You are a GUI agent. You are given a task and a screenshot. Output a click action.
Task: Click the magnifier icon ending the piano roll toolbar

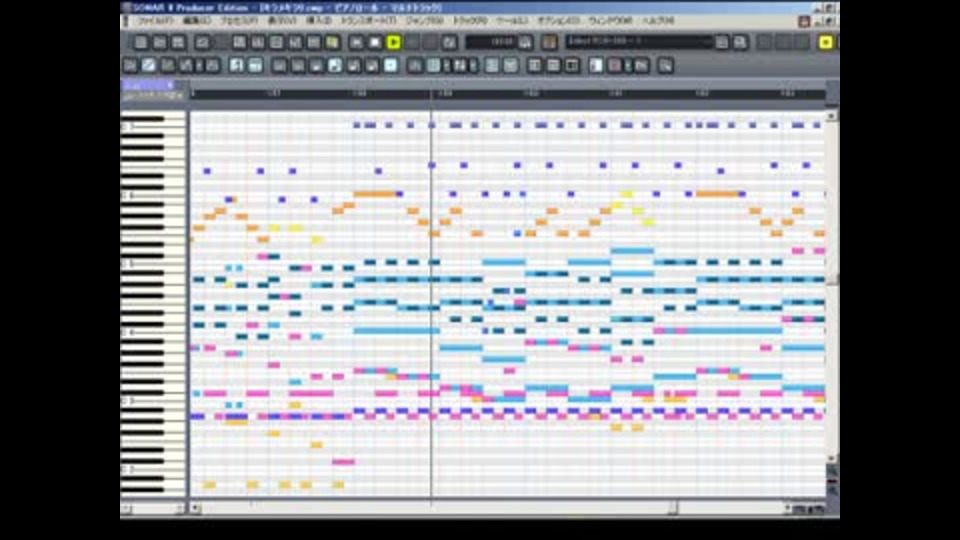[x=666, y=66]
